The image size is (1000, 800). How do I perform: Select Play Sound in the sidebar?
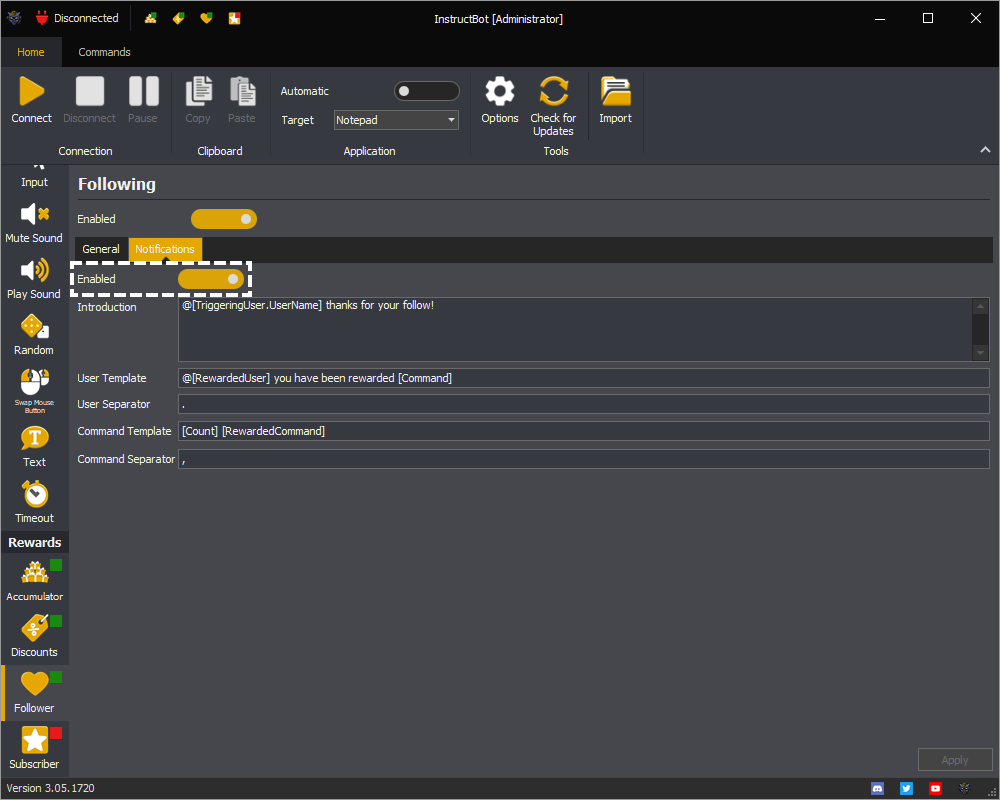click(34, 279)
